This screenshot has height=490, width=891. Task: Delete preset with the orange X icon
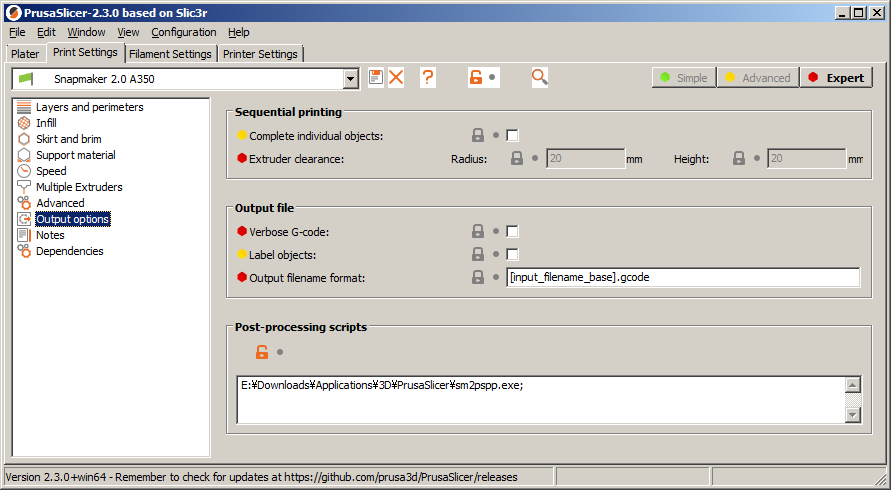(396, 77)
